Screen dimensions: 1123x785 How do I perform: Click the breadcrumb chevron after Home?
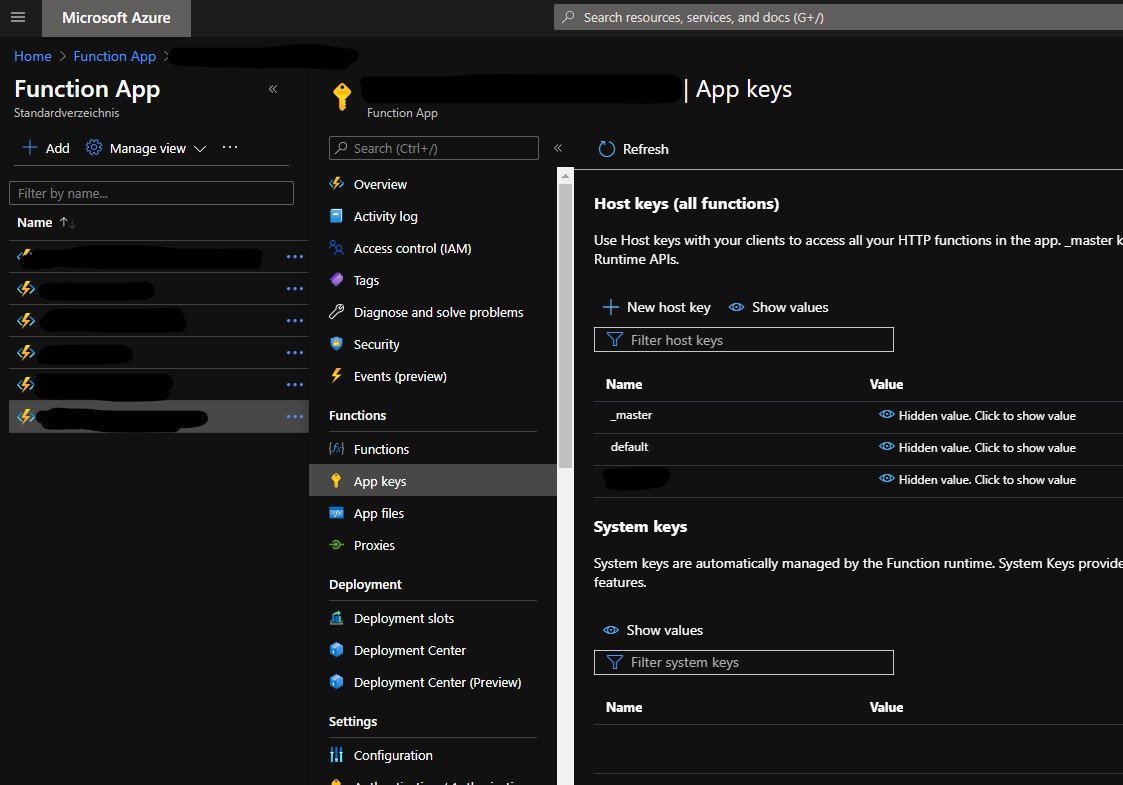[x=62, y=56]
